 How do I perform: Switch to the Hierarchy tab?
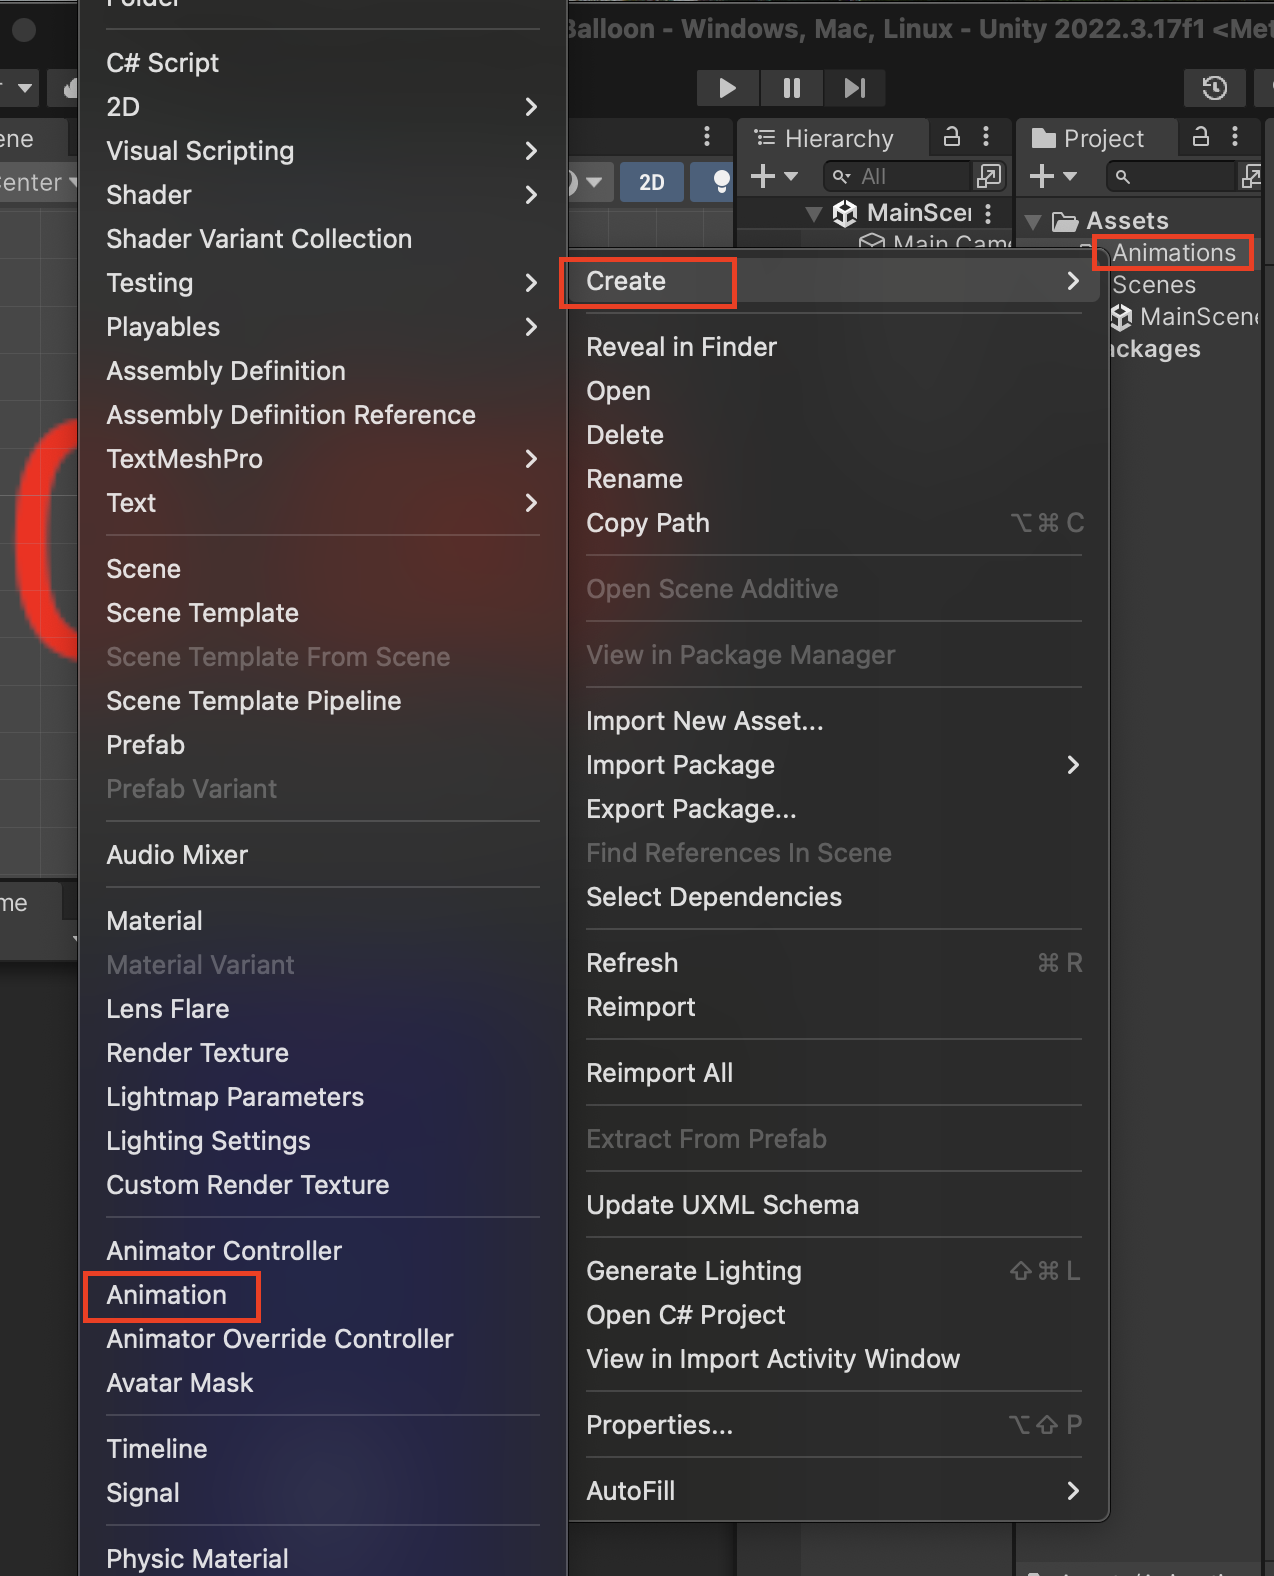[824, 138]
